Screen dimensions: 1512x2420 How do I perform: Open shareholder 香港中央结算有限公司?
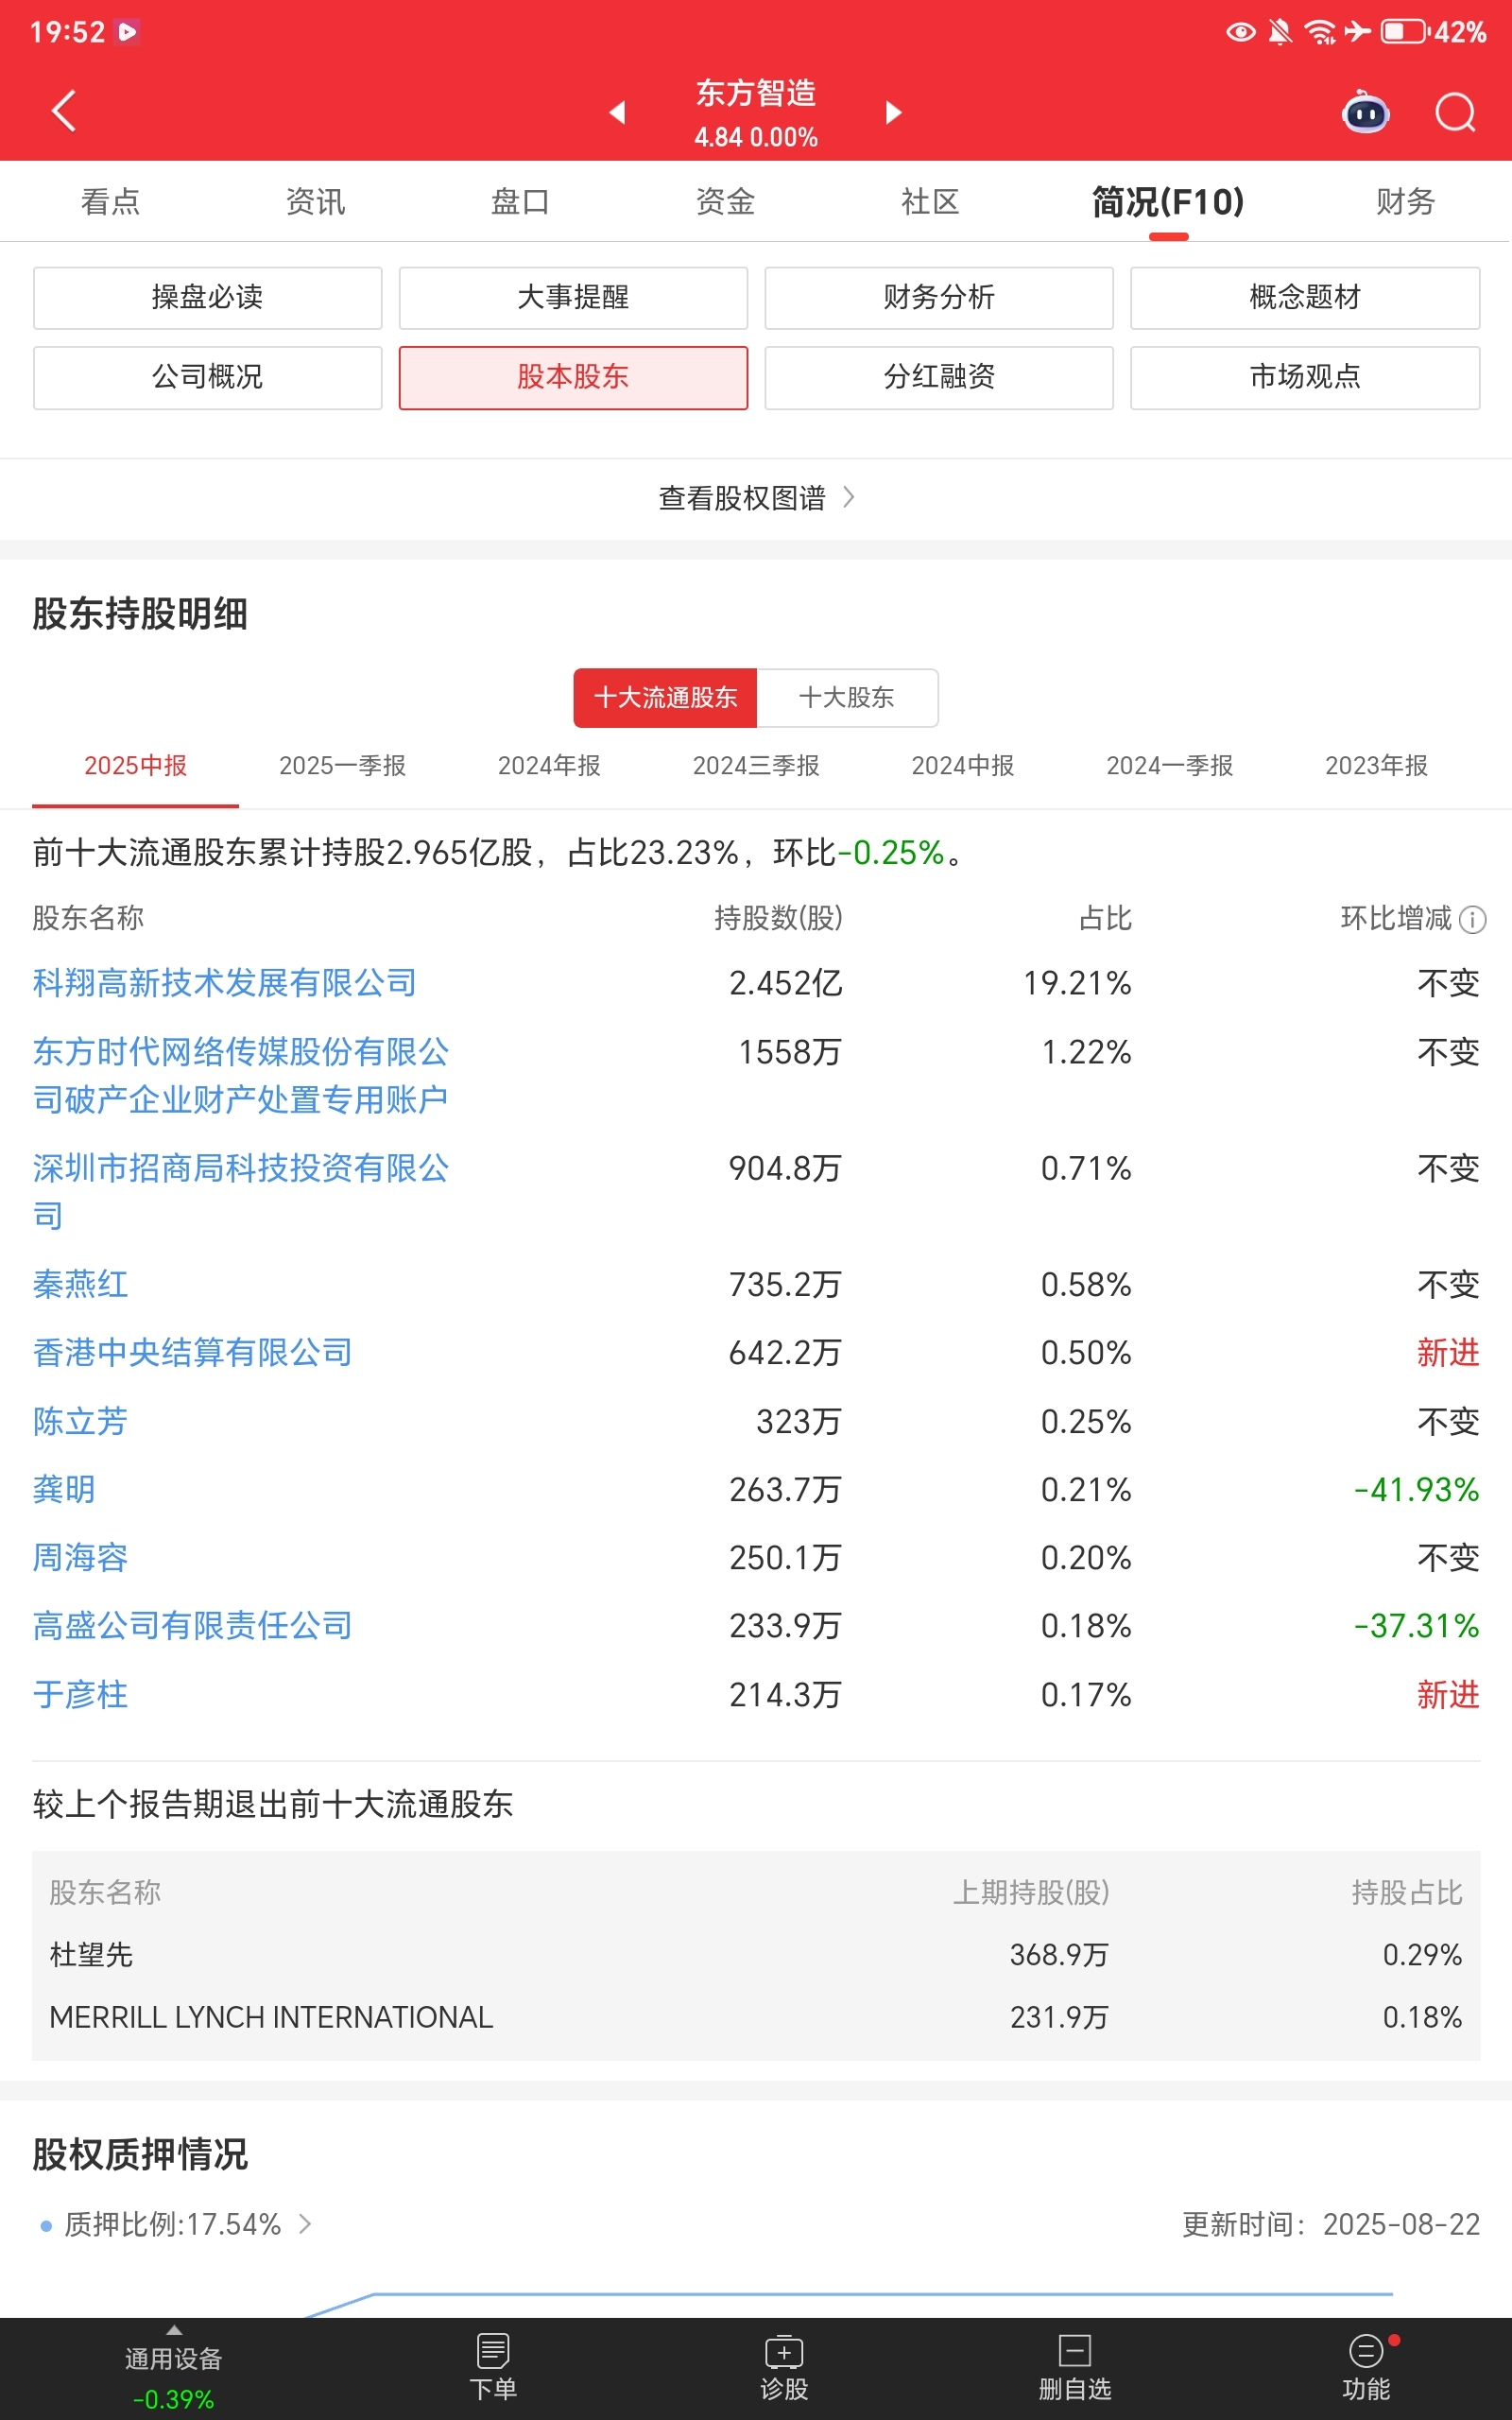pos(192,1353)
